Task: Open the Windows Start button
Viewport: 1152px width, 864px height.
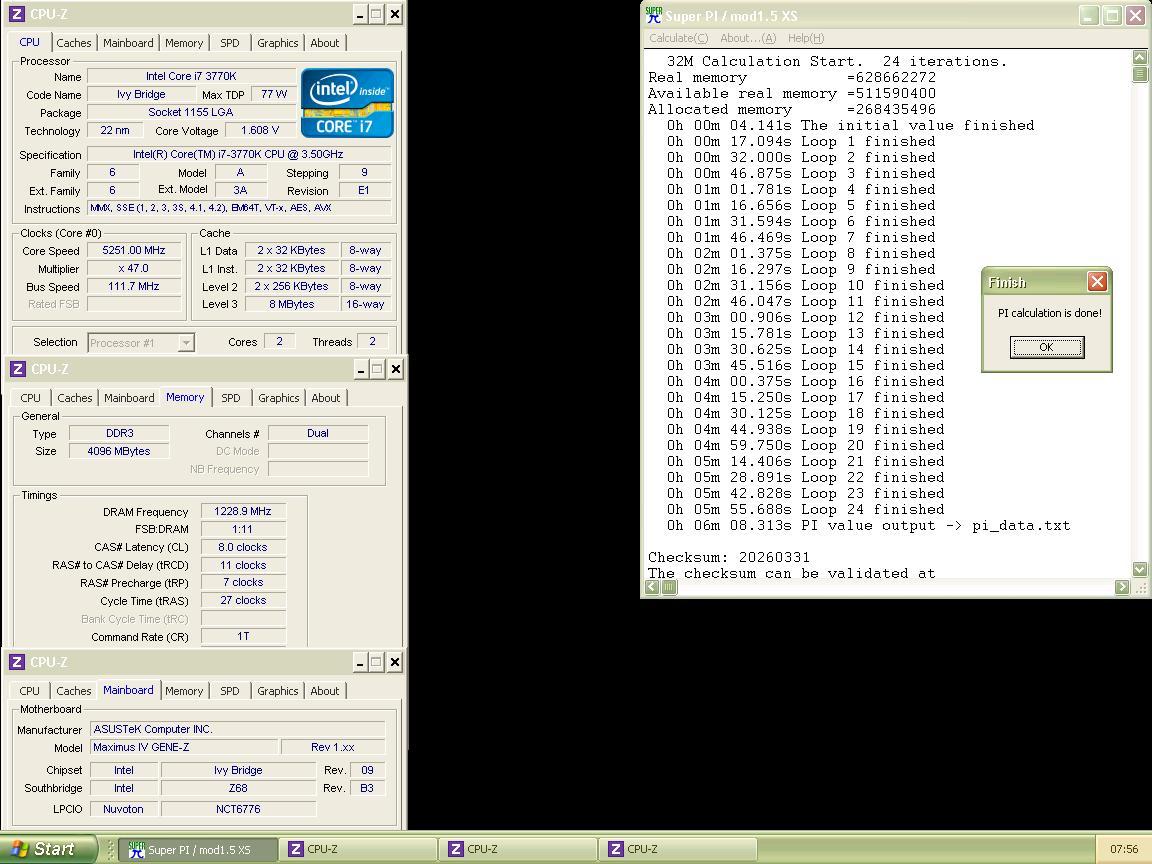Action: [48, 849]
